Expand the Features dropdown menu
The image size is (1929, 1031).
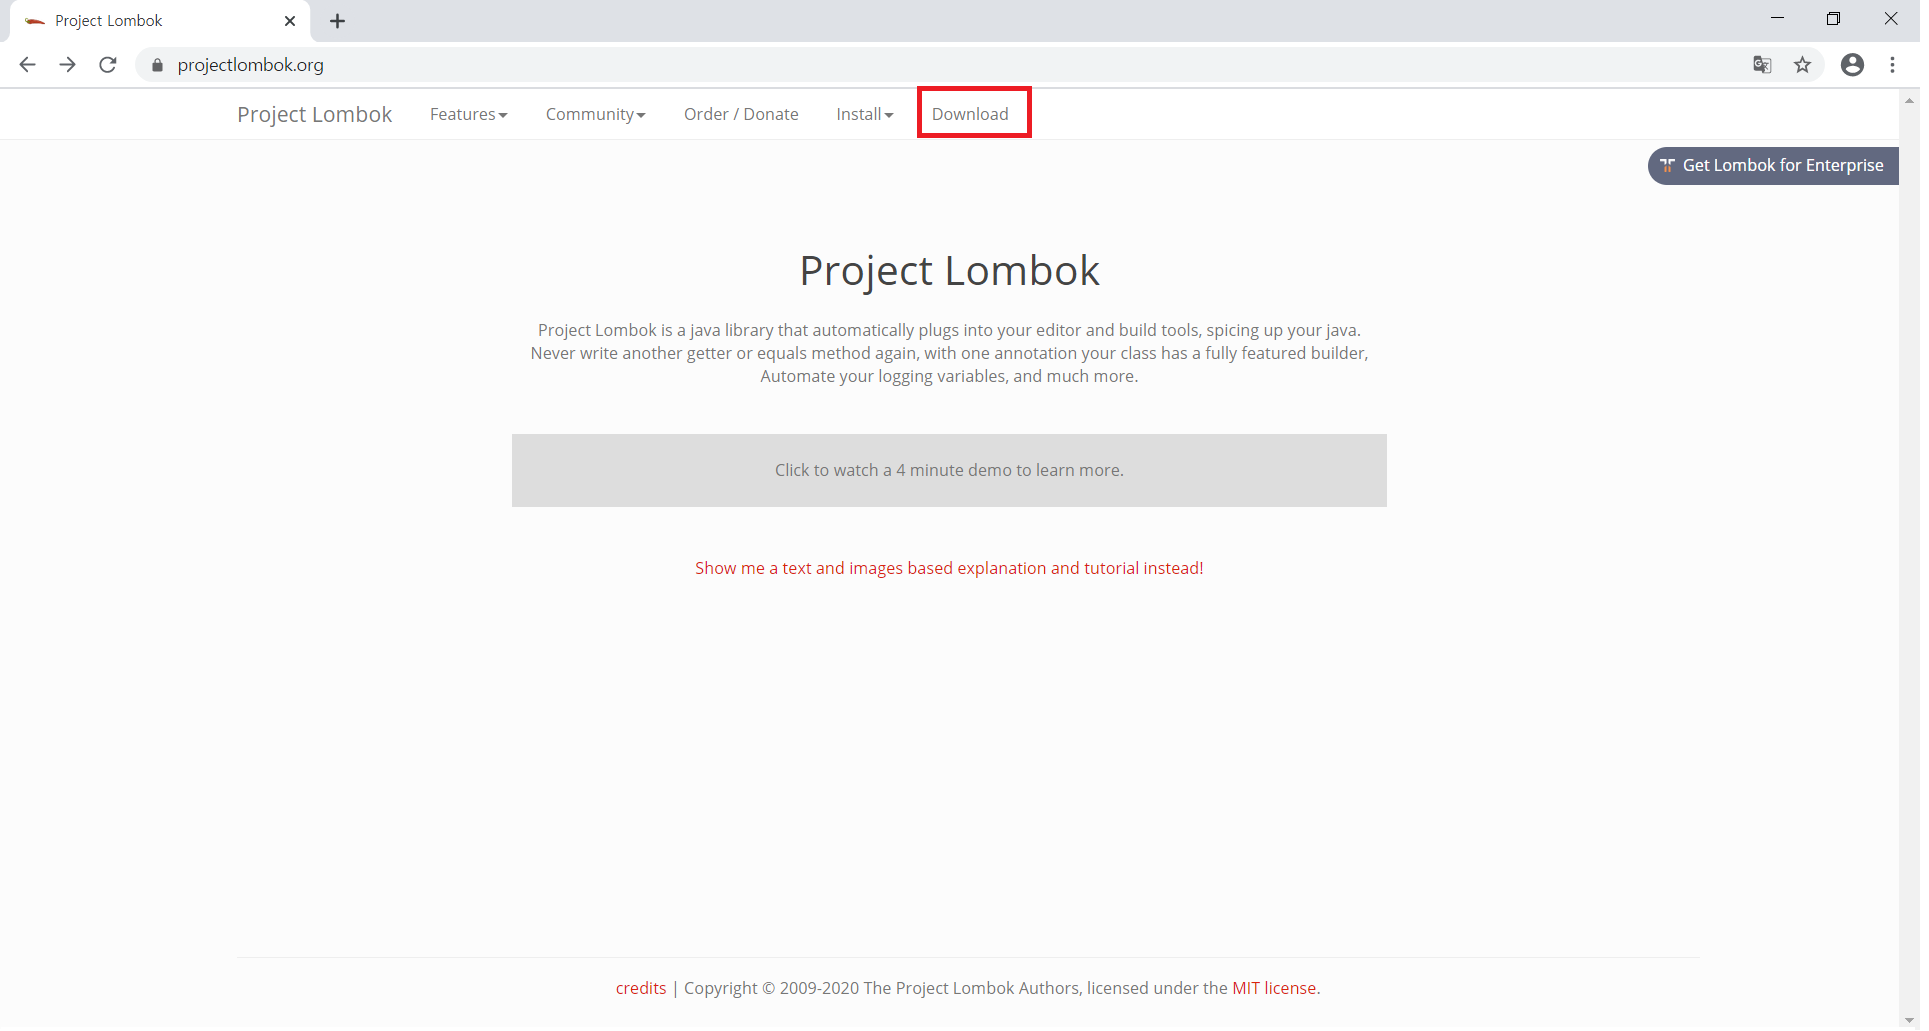pos(471,115)
